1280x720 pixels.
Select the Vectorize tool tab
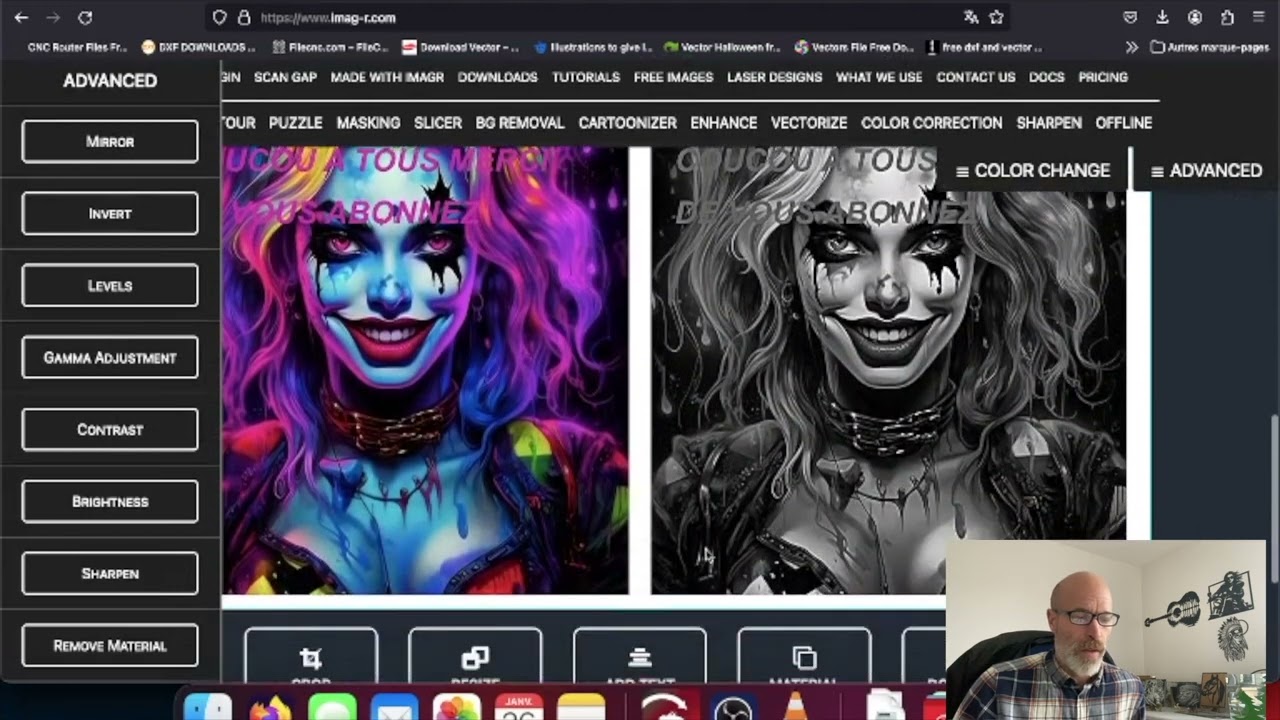pos(809,123)
